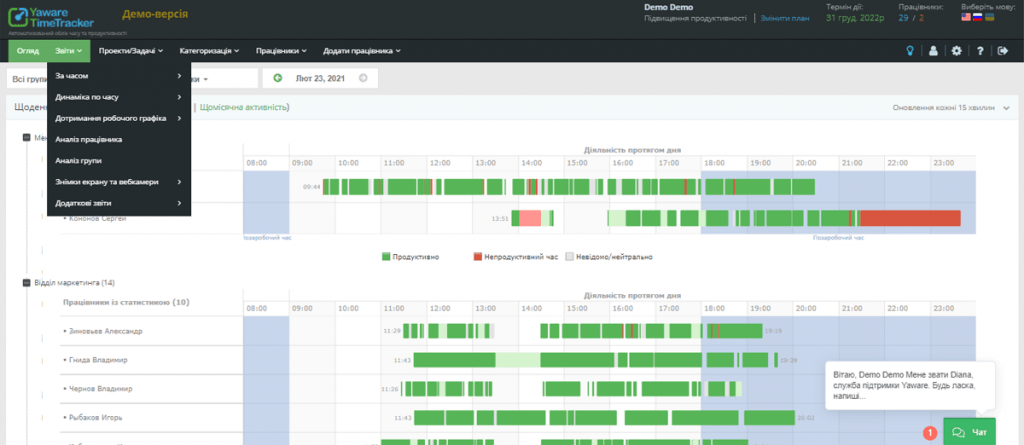Go to next day with grey arrow
The image size is (1024, 445).
tap(362, 78)
